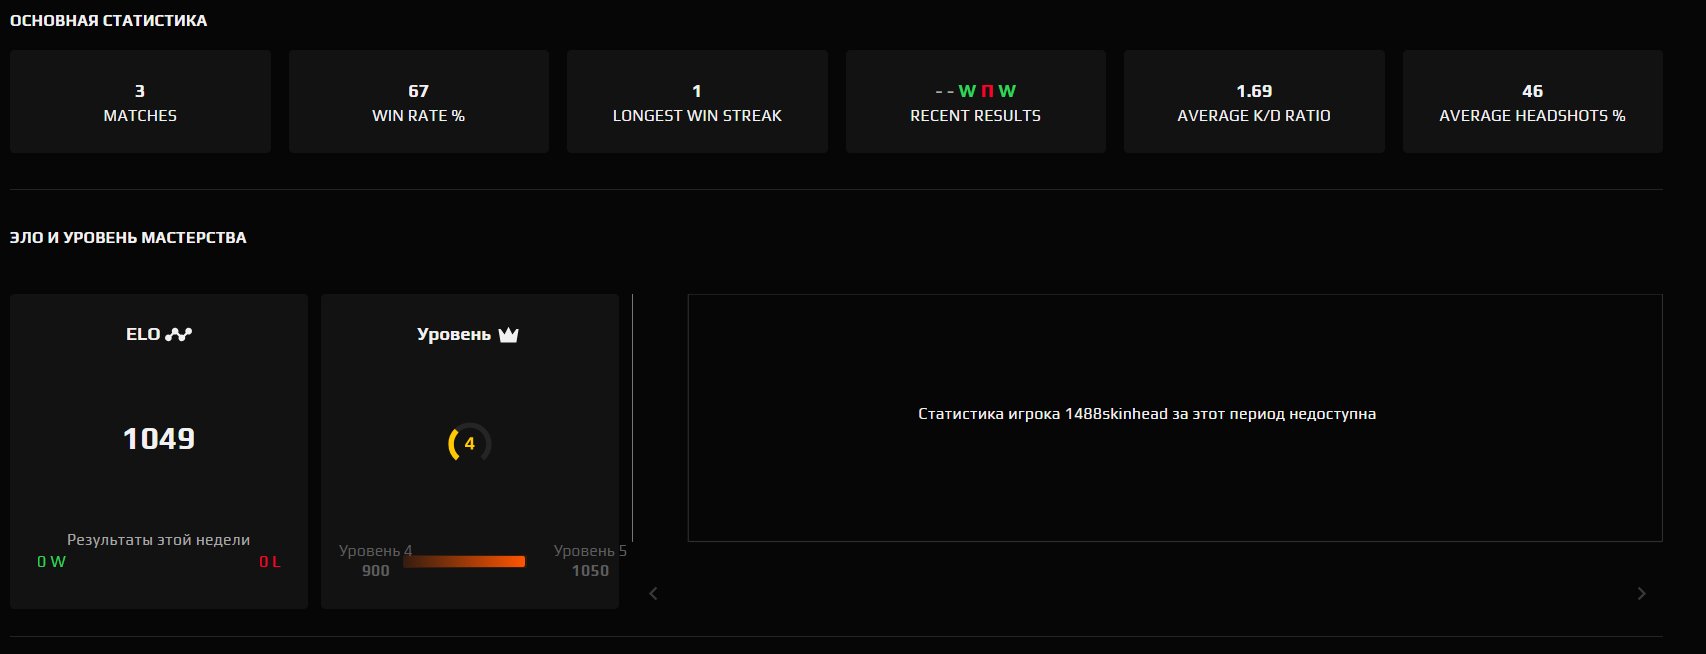Image resolution: width=1706 pixels, height=654 pixels.
Task: Click the level 4 circular badge
Action: 469,443
